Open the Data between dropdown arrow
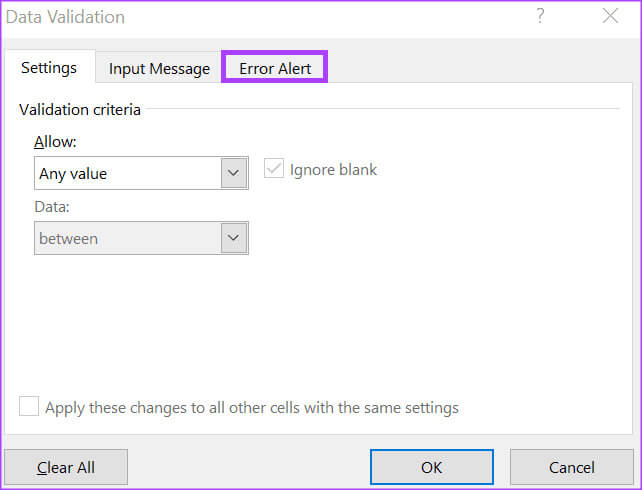The width and height of the screenshot is (642, 490). click(x=234, y=238)
